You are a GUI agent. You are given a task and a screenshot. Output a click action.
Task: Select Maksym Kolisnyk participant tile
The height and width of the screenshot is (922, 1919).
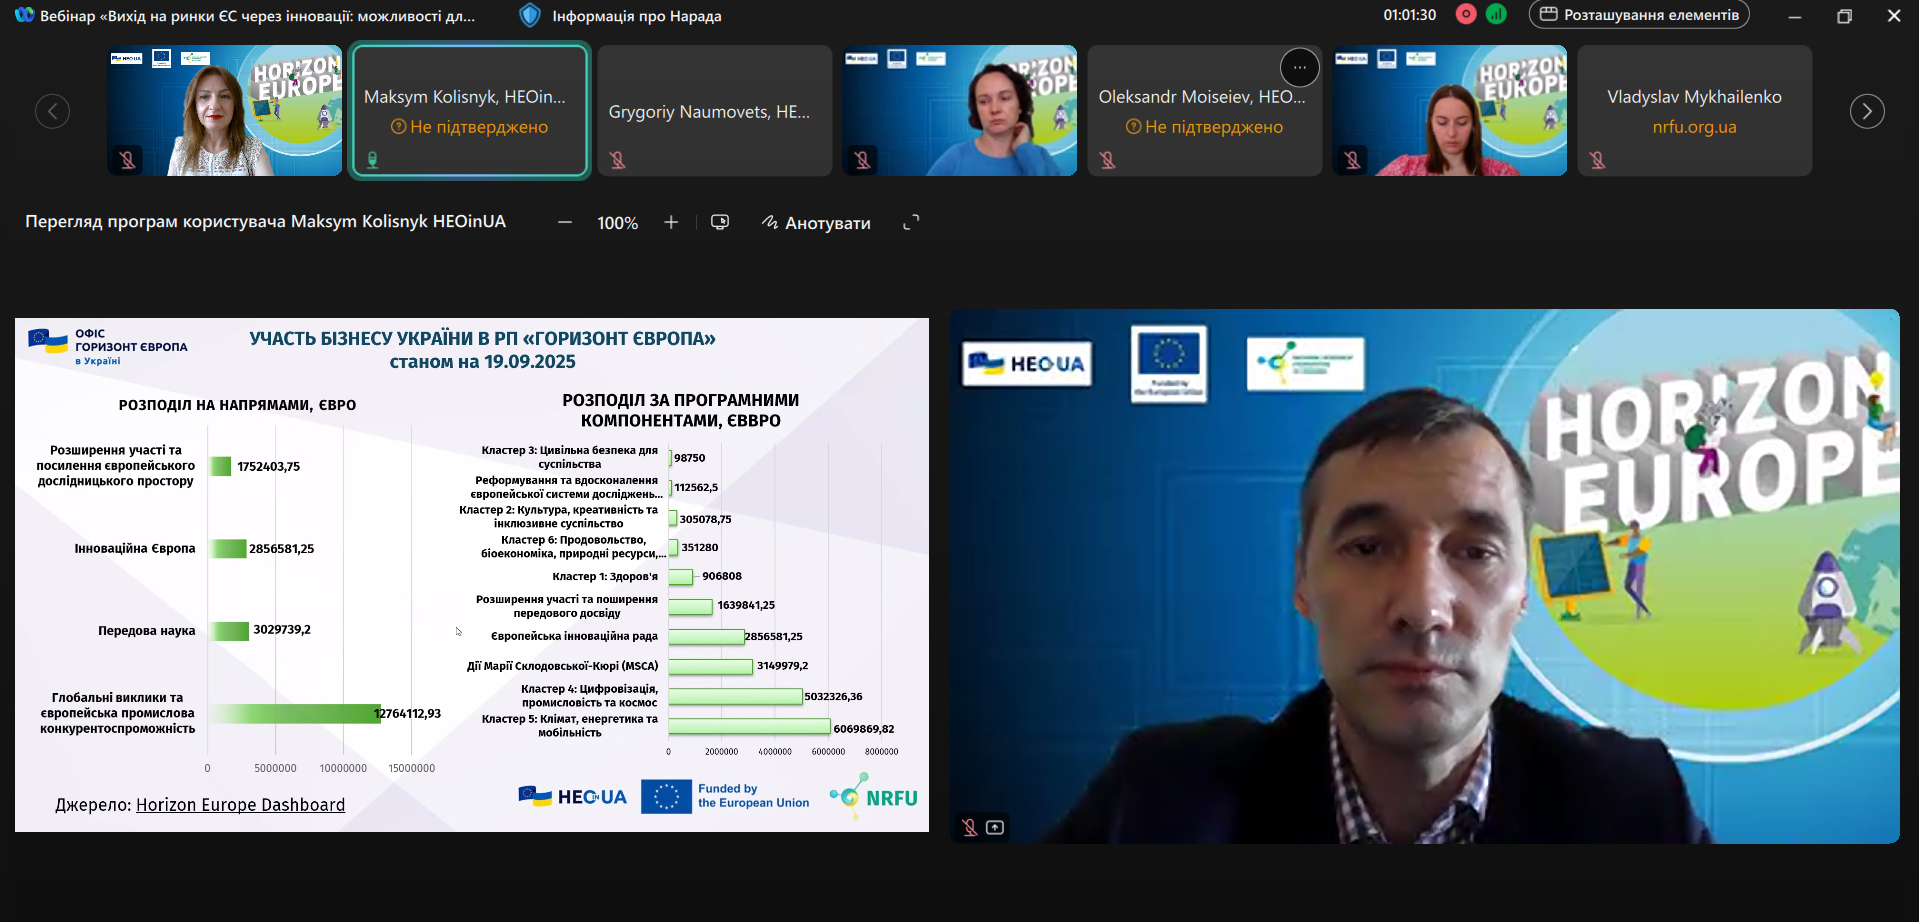470,110
